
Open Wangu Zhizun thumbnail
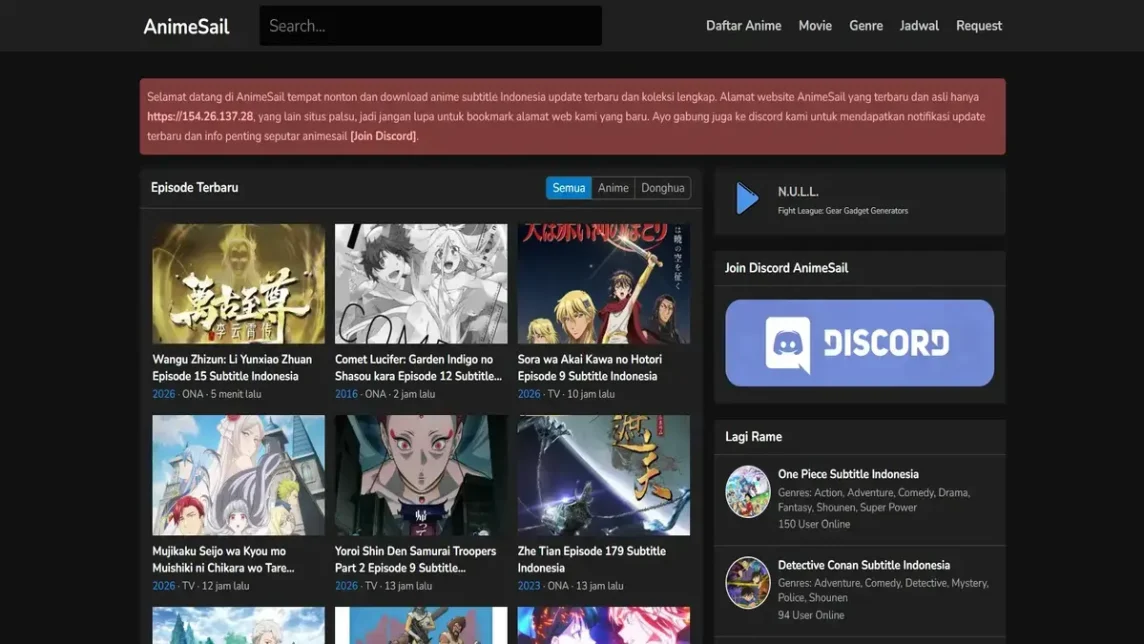tap(239, 284)
